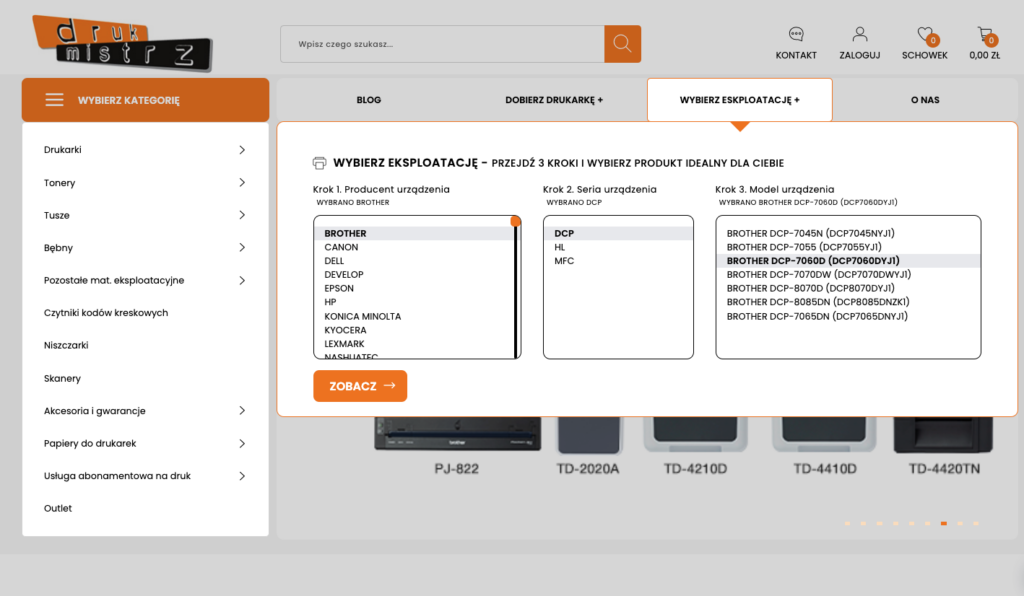
Task: Open the shopping cart icon
Action: point(984,34)
